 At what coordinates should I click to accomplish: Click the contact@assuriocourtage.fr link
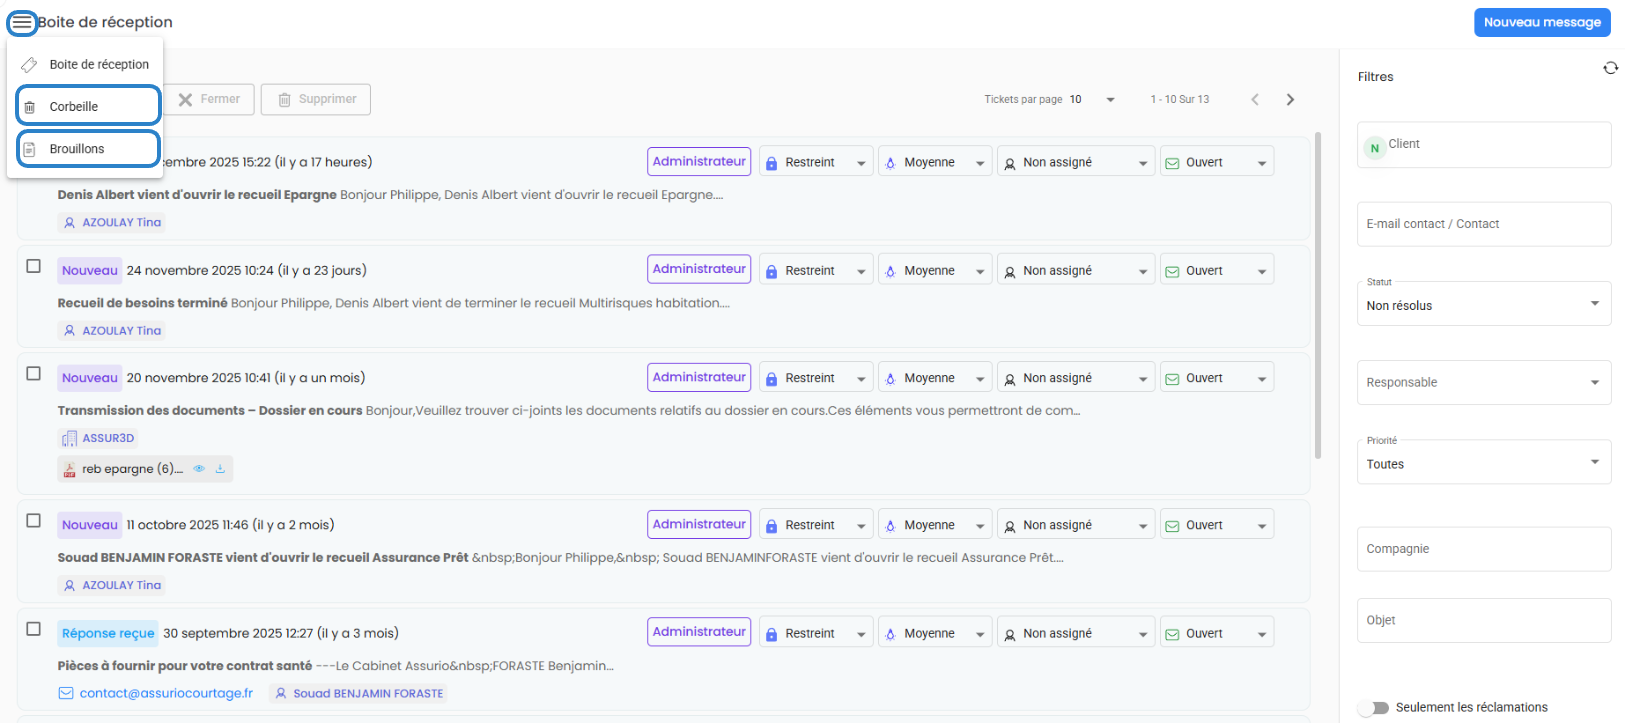(166, 693)
